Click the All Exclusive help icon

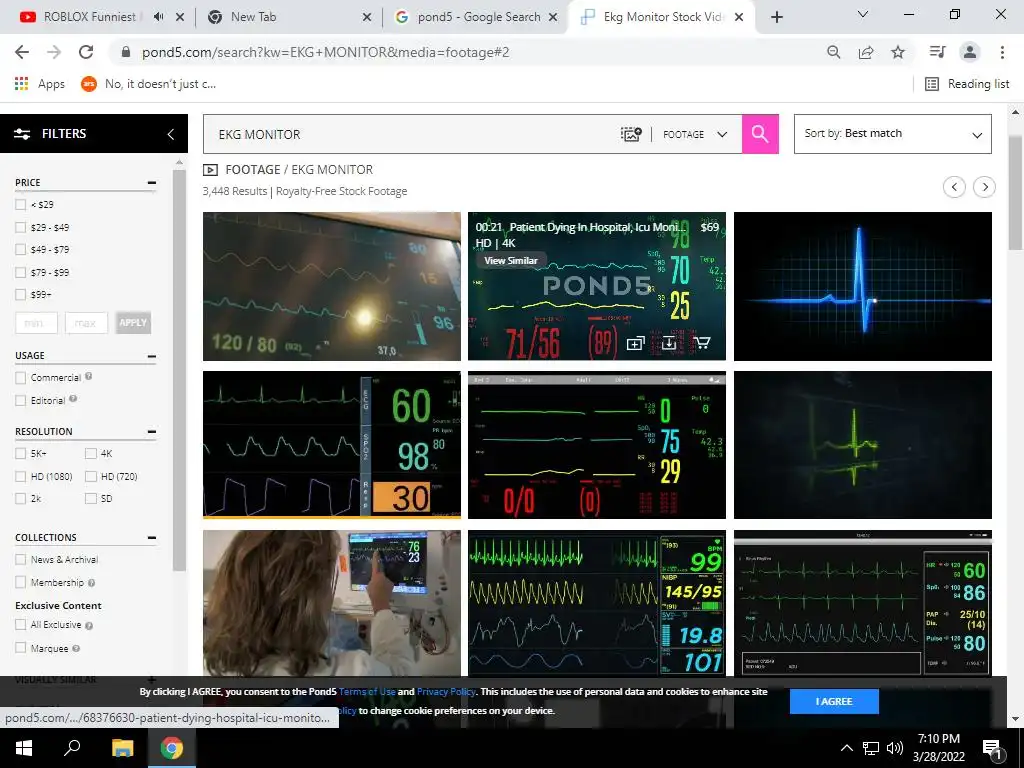click(x=89, y=625)
